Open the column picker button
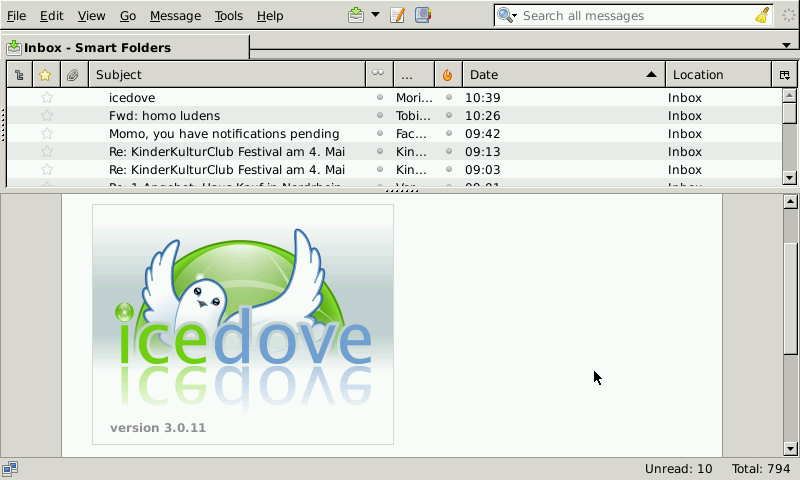This screenshot has width=800, height=480. (784, 75)
